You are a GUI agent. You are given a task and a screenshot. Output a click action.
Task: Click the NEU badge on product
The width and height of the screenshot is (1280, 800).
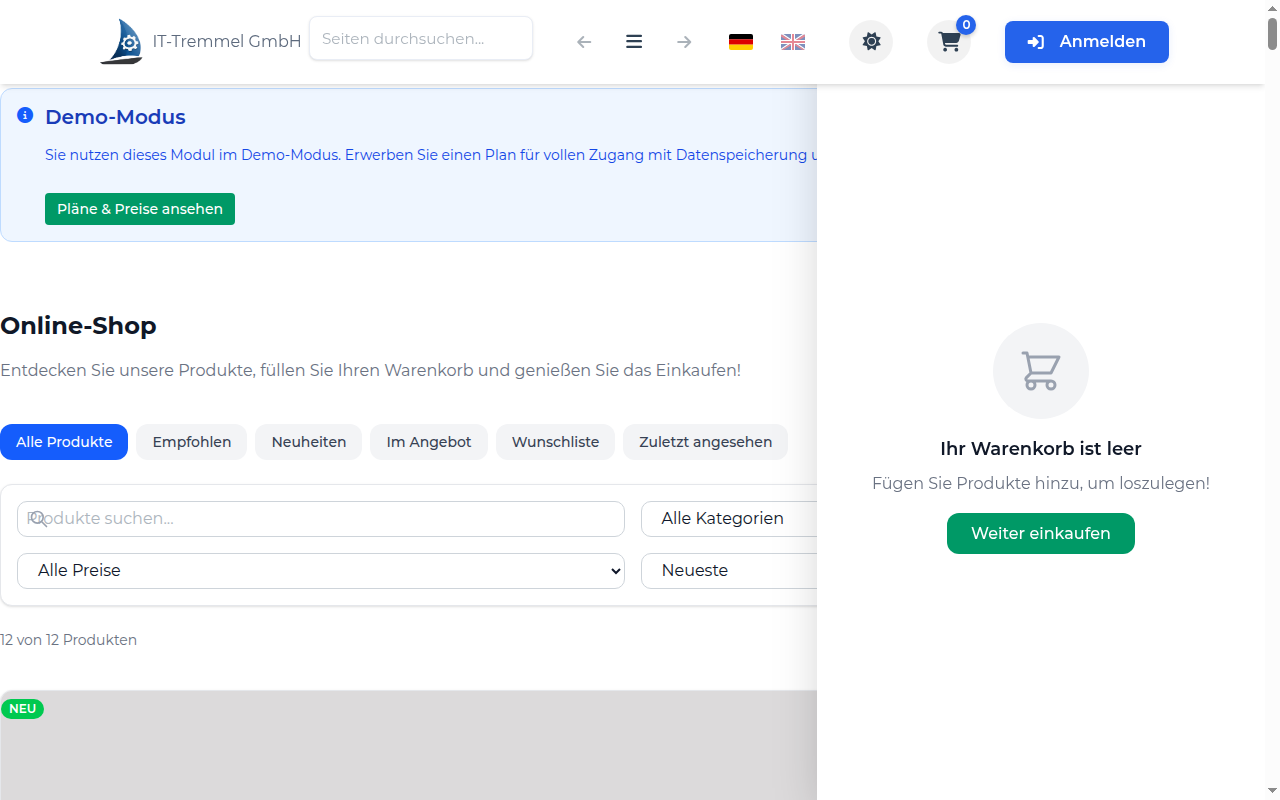(22, 709)
